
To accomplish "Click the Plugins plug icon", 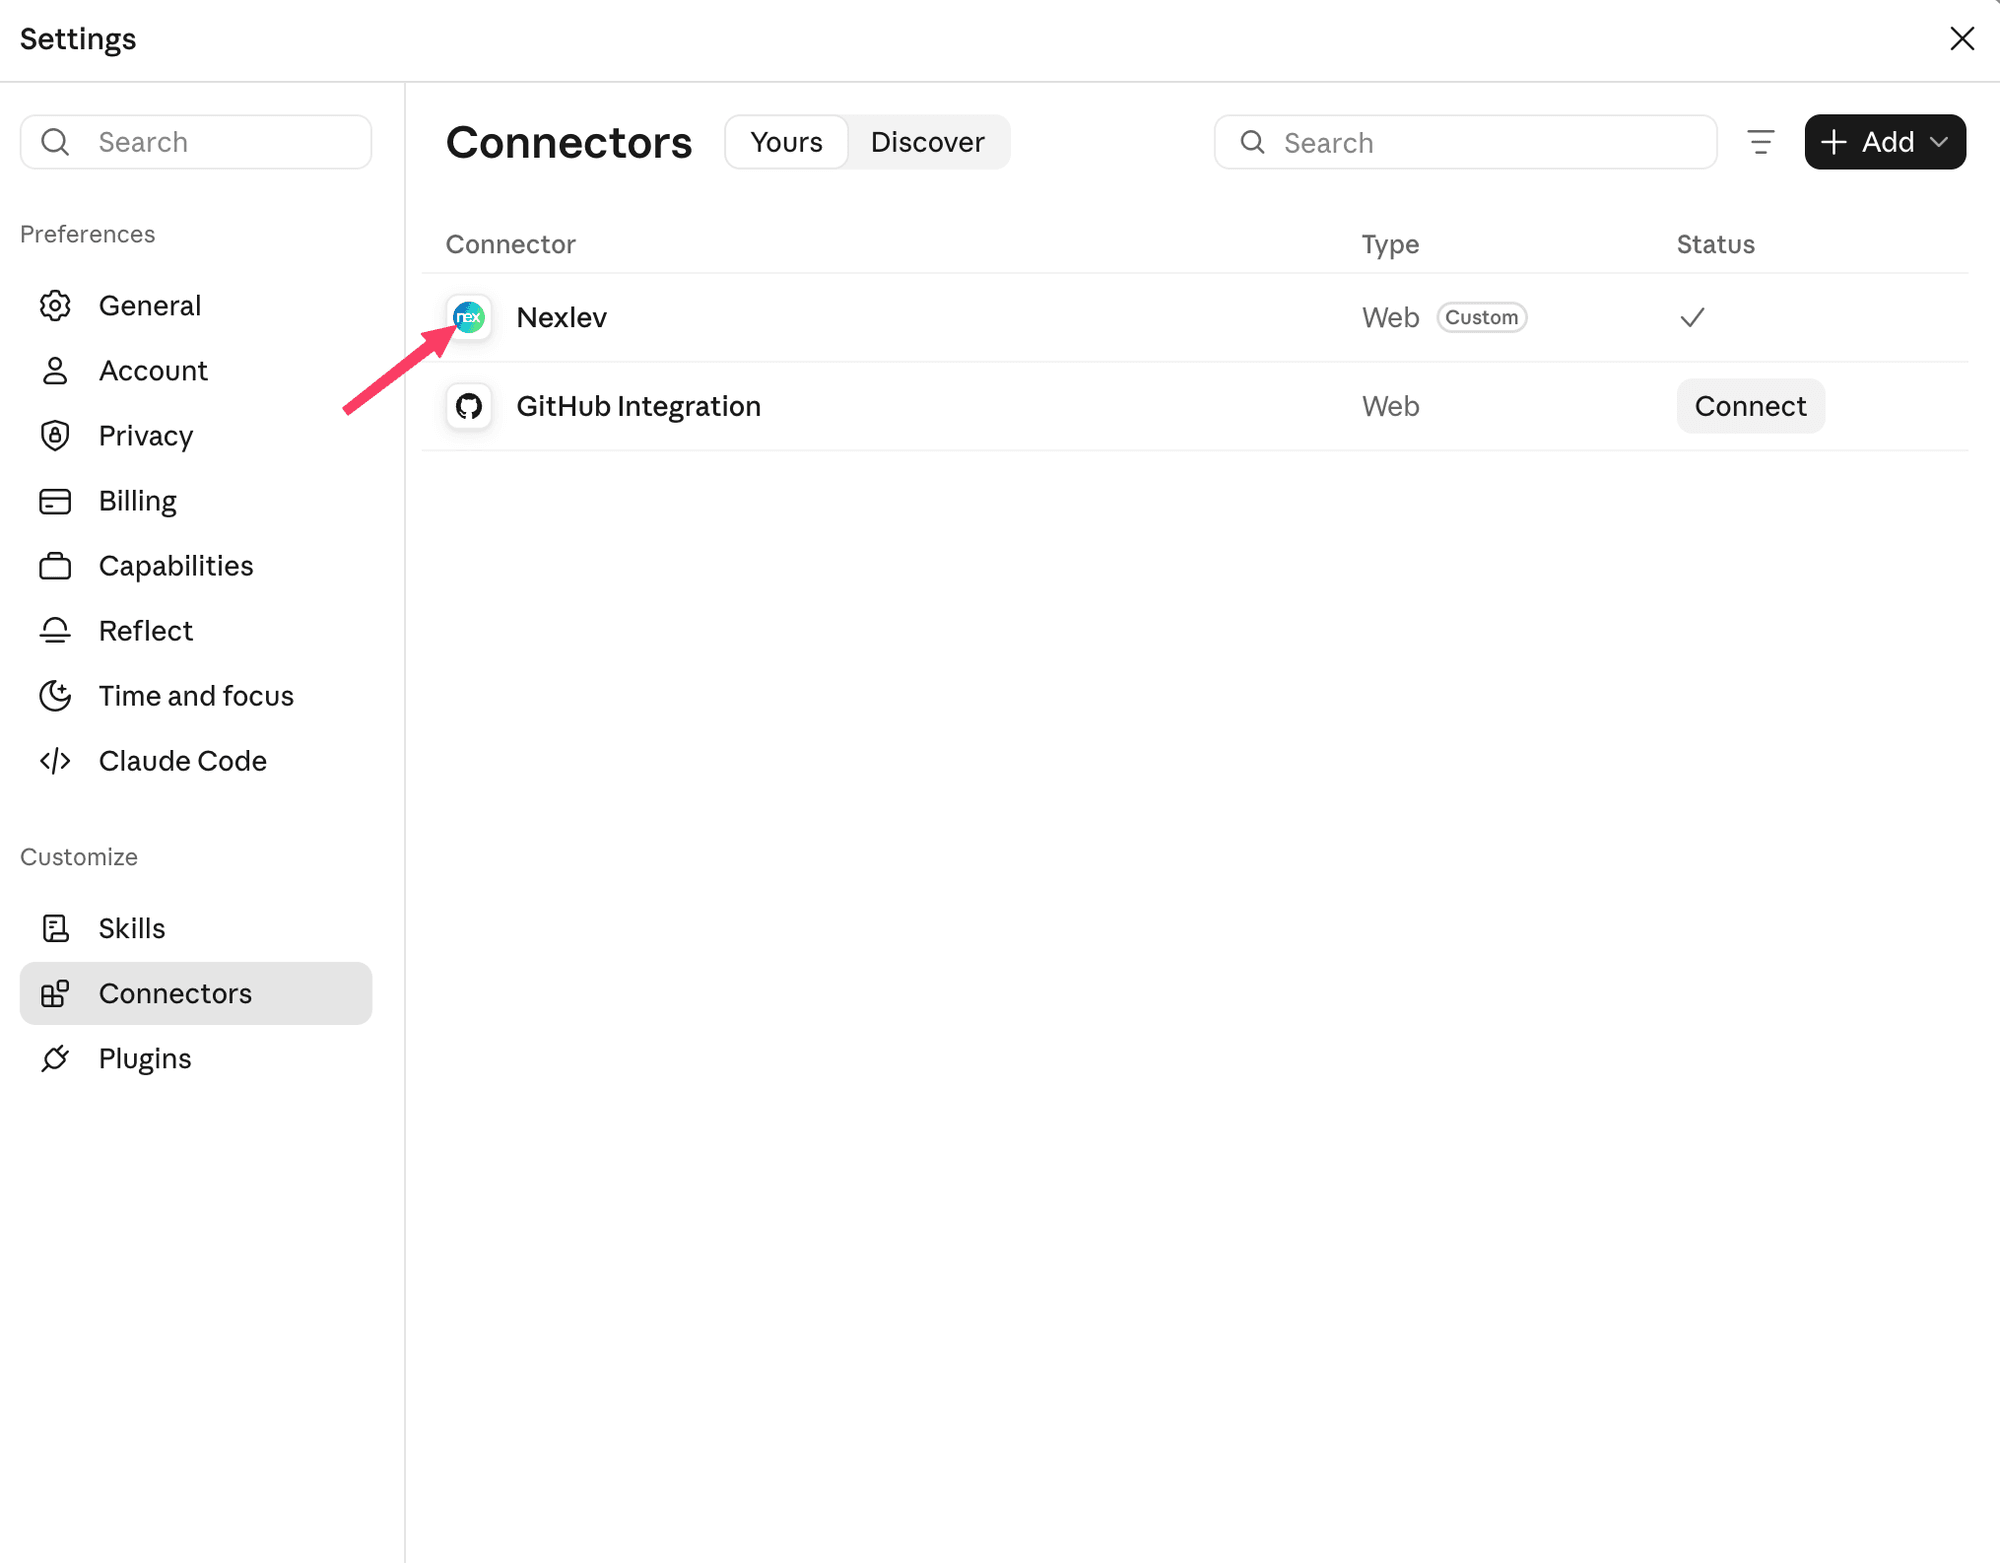I will (x=55, y=1058).
